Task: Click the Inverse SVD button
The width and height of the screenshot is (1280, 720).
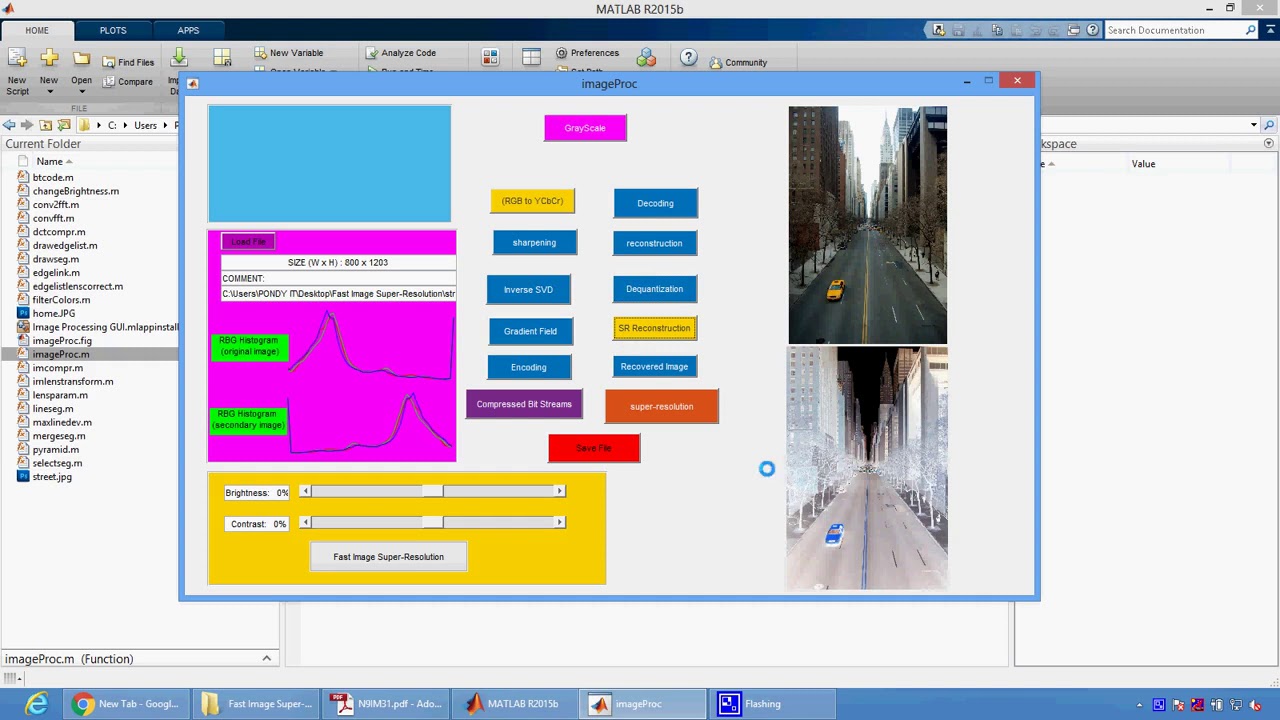Action: [528, 290]
